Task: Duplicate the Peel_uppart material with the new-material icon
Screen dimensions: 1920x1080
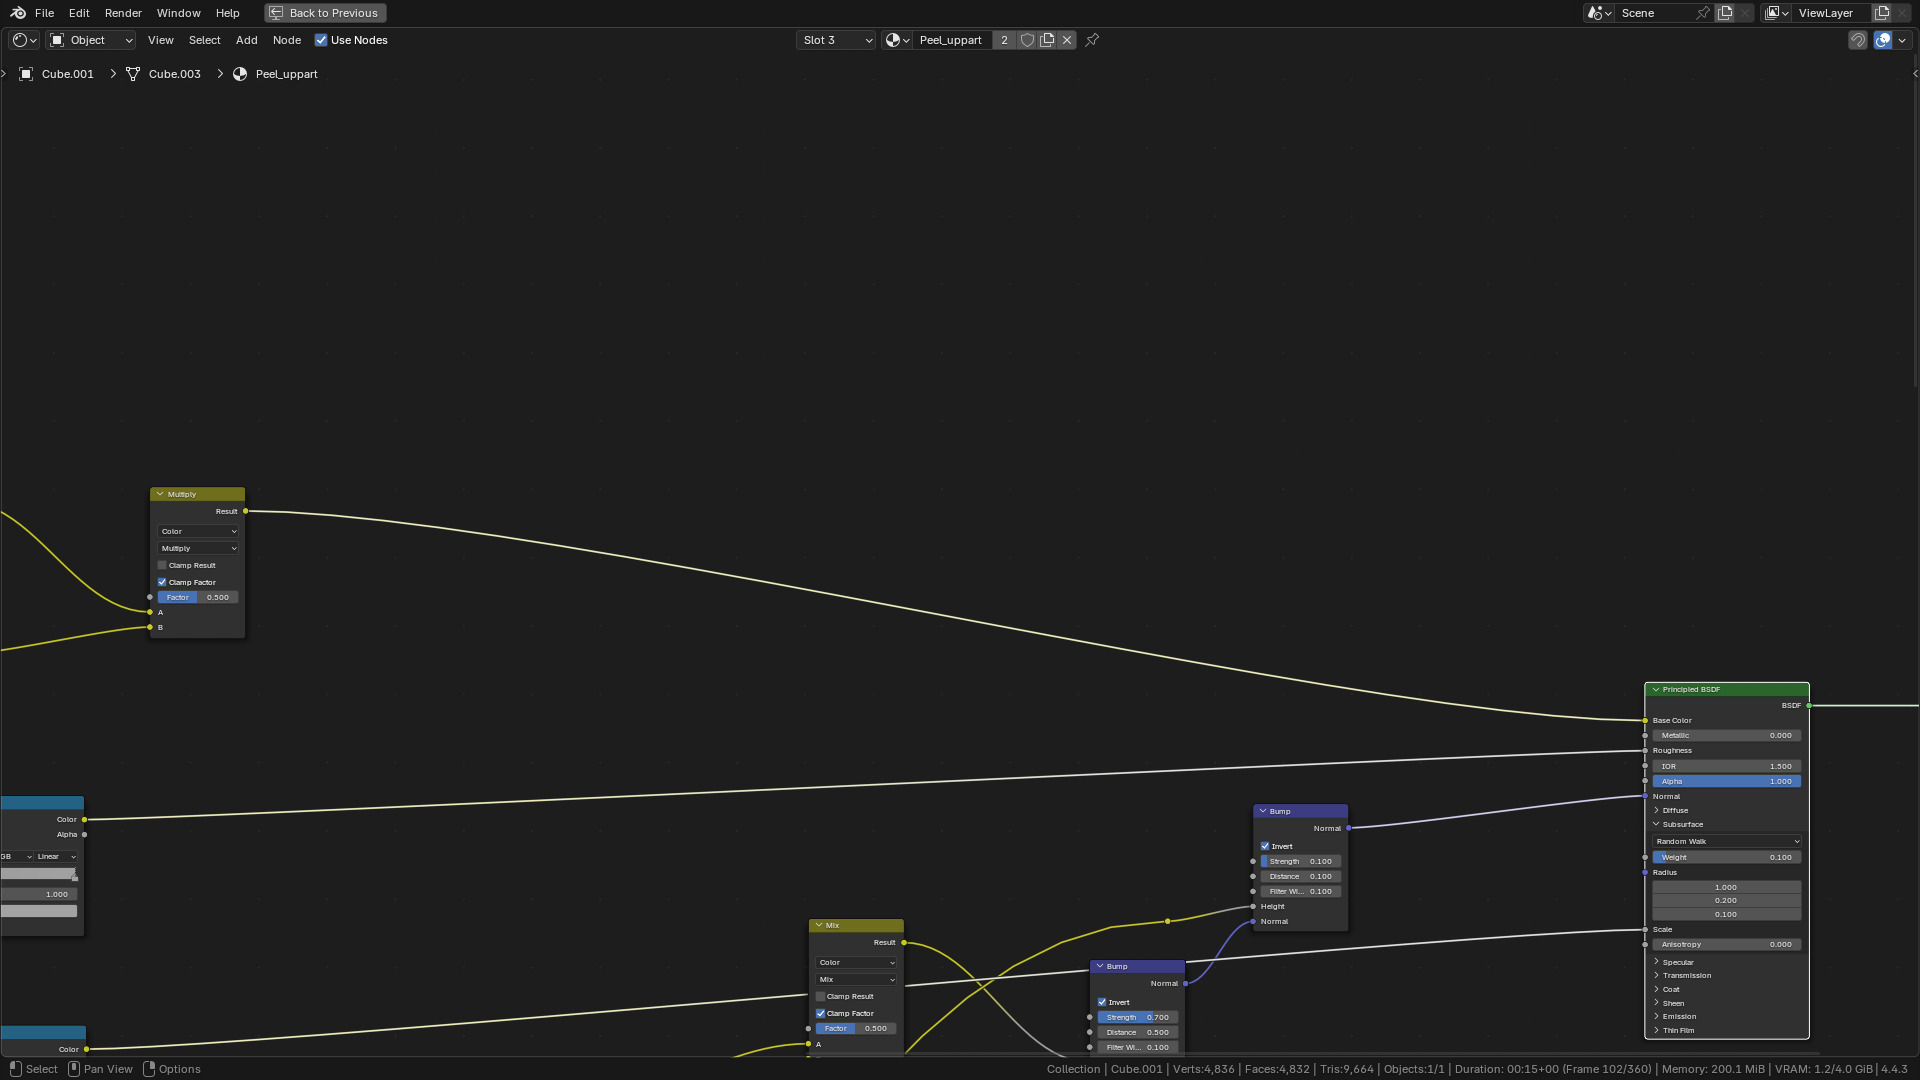Action: pyautogui.click(x=1047, y=40)
